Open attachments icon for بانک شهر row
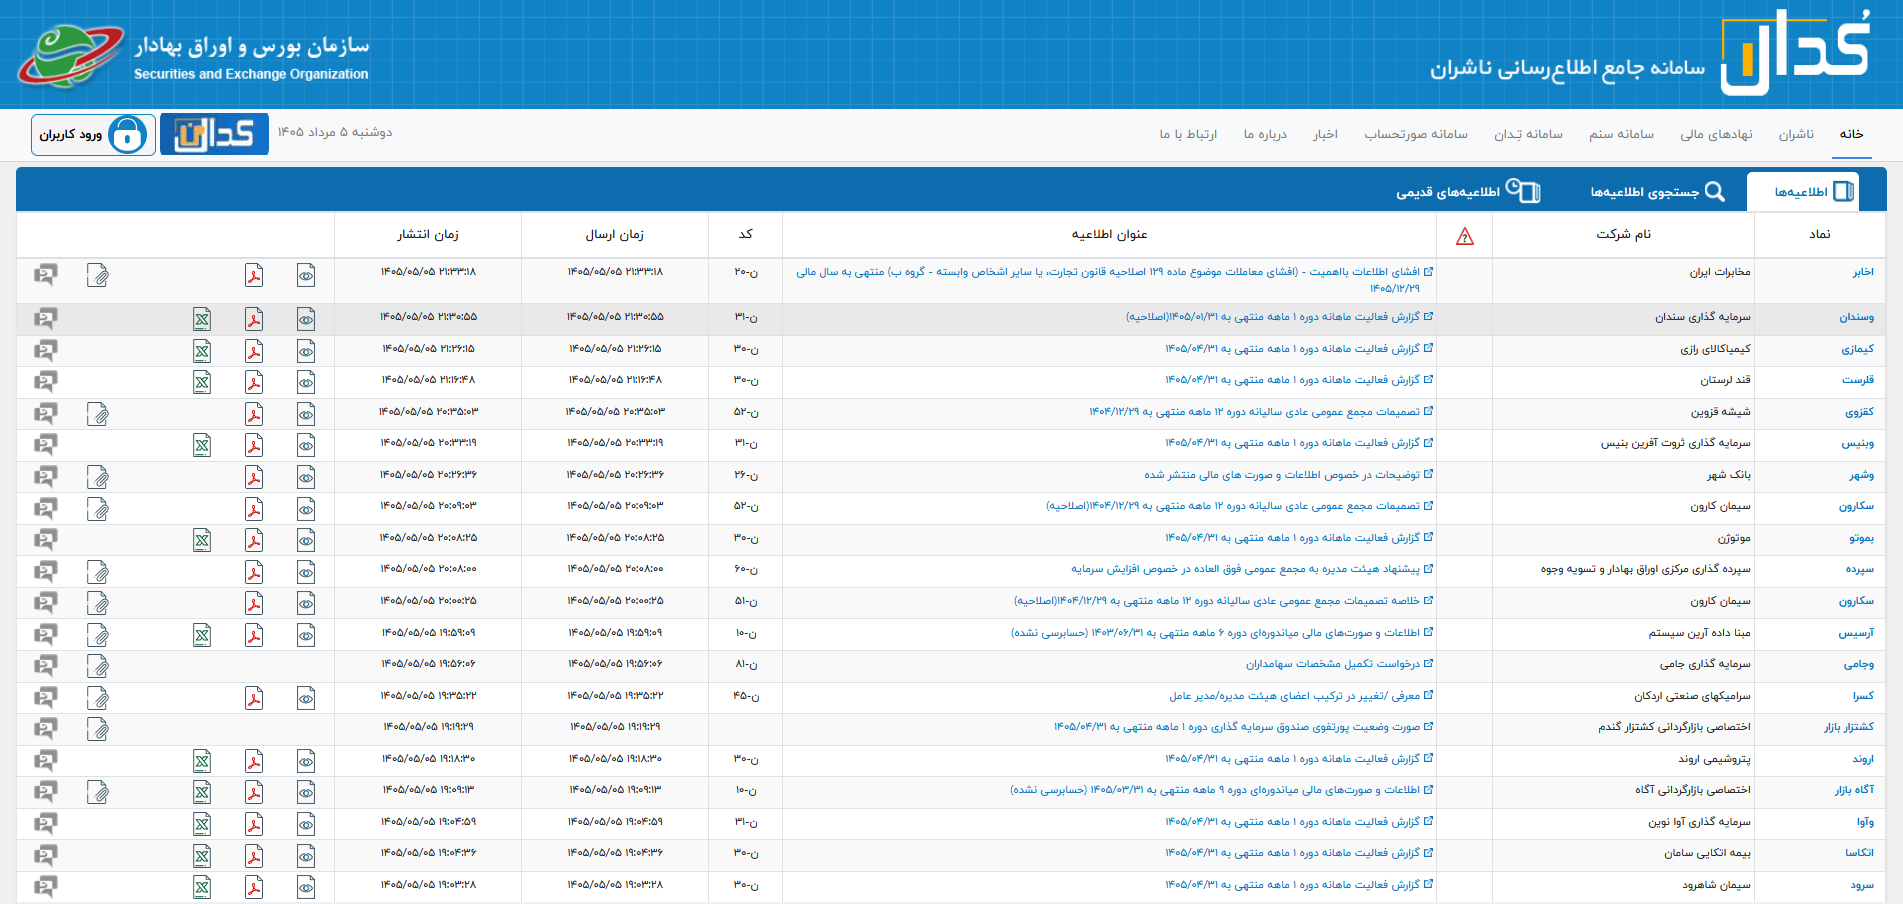The width and height of the screenshot is (1903, 904). click(x=97, y=477)
